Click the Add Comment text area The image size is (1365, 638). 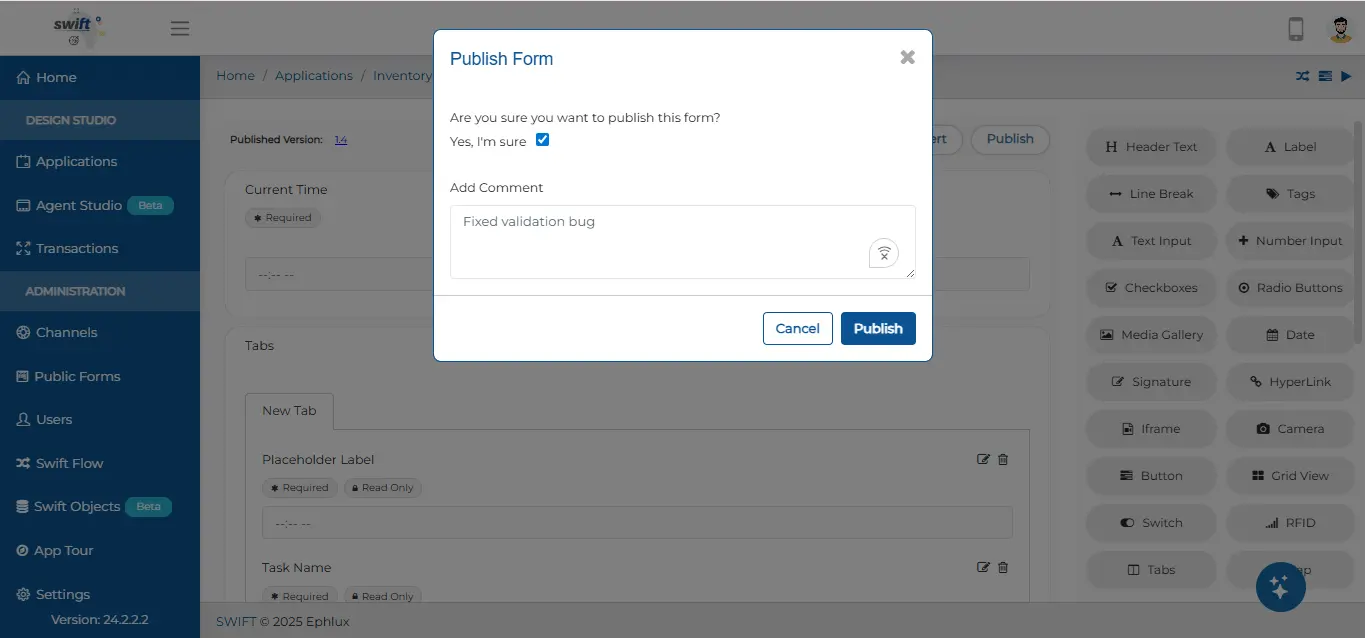pyautogui.click(x=683, y=242)
